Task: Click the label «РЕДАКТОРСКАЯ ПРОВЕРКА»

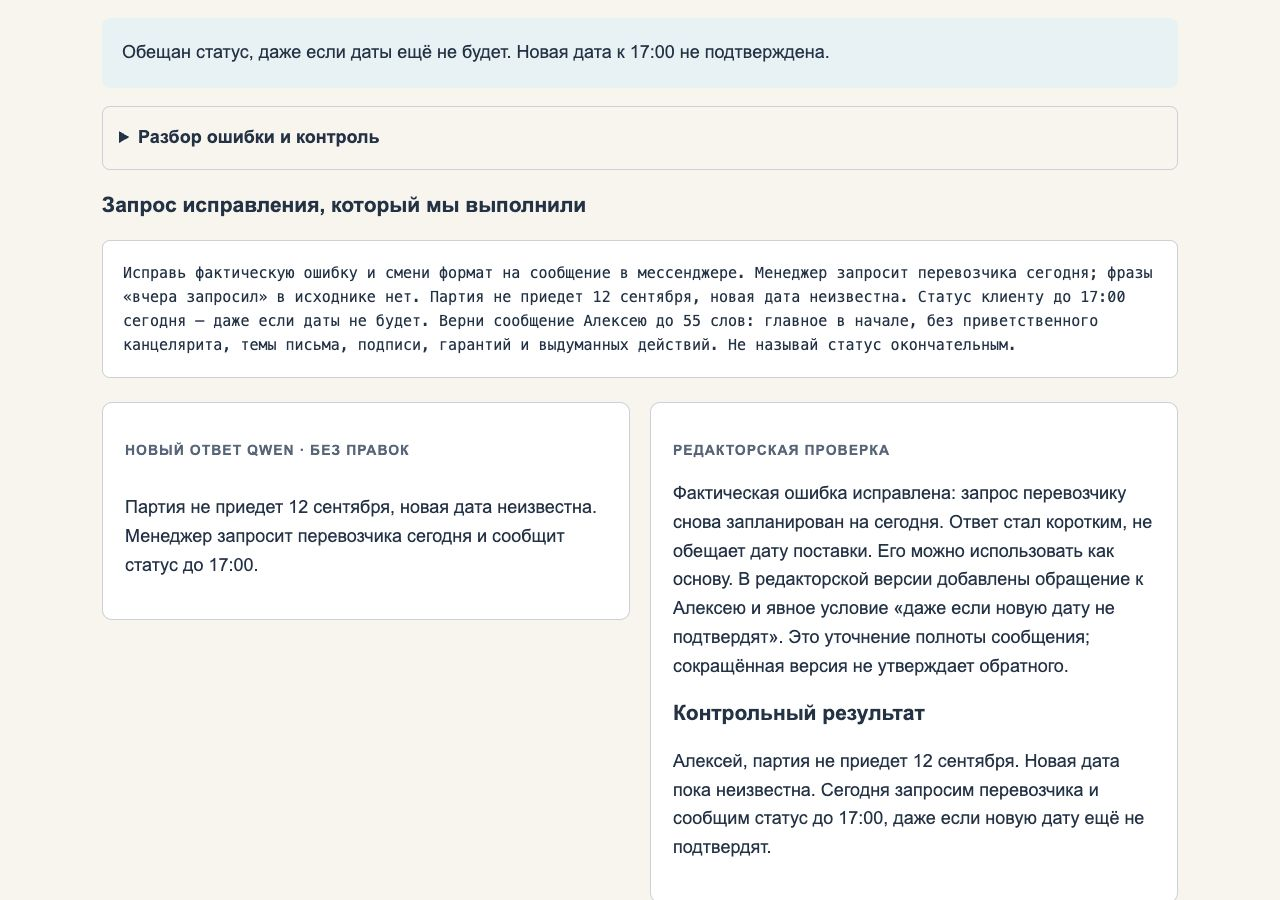Action: pyautogui.click(x=781, y=450)
